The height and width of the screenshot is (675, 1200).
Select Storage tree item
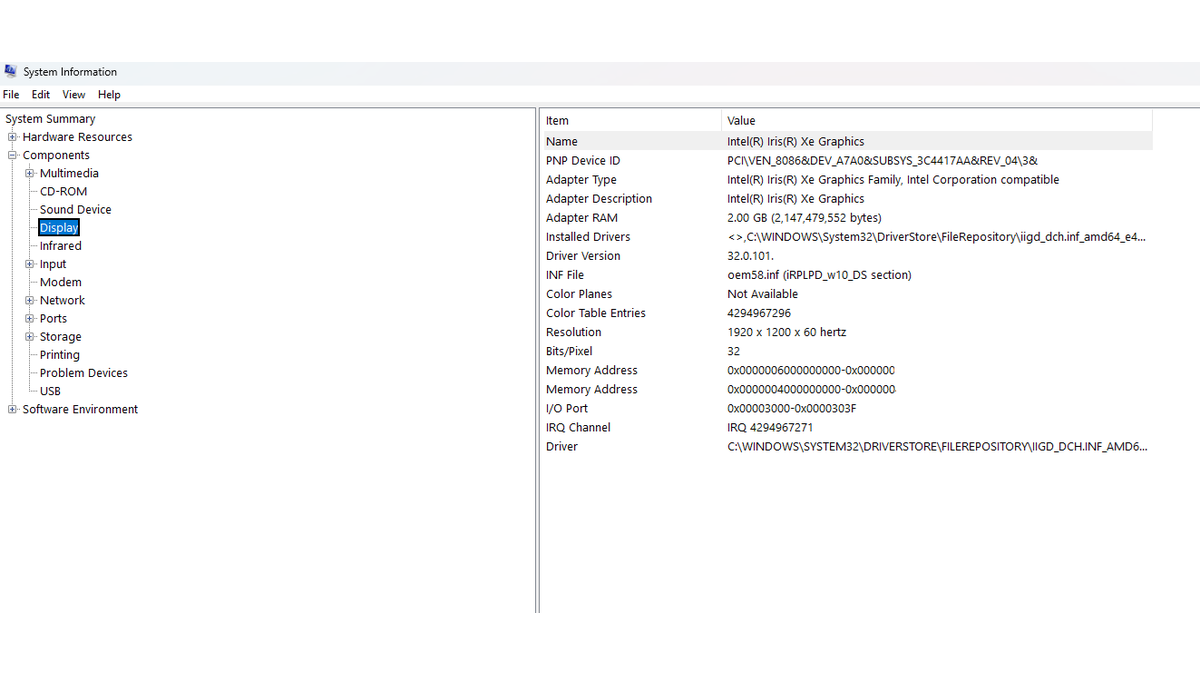60,337
